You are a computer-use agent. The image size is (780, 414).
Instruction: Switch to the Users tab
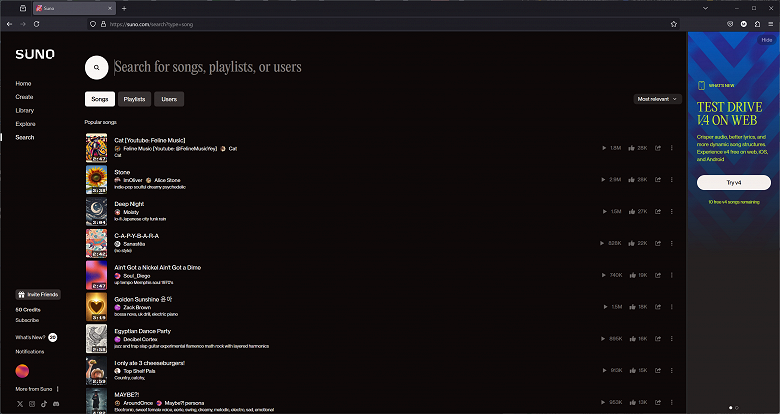[x=169, y=99]
